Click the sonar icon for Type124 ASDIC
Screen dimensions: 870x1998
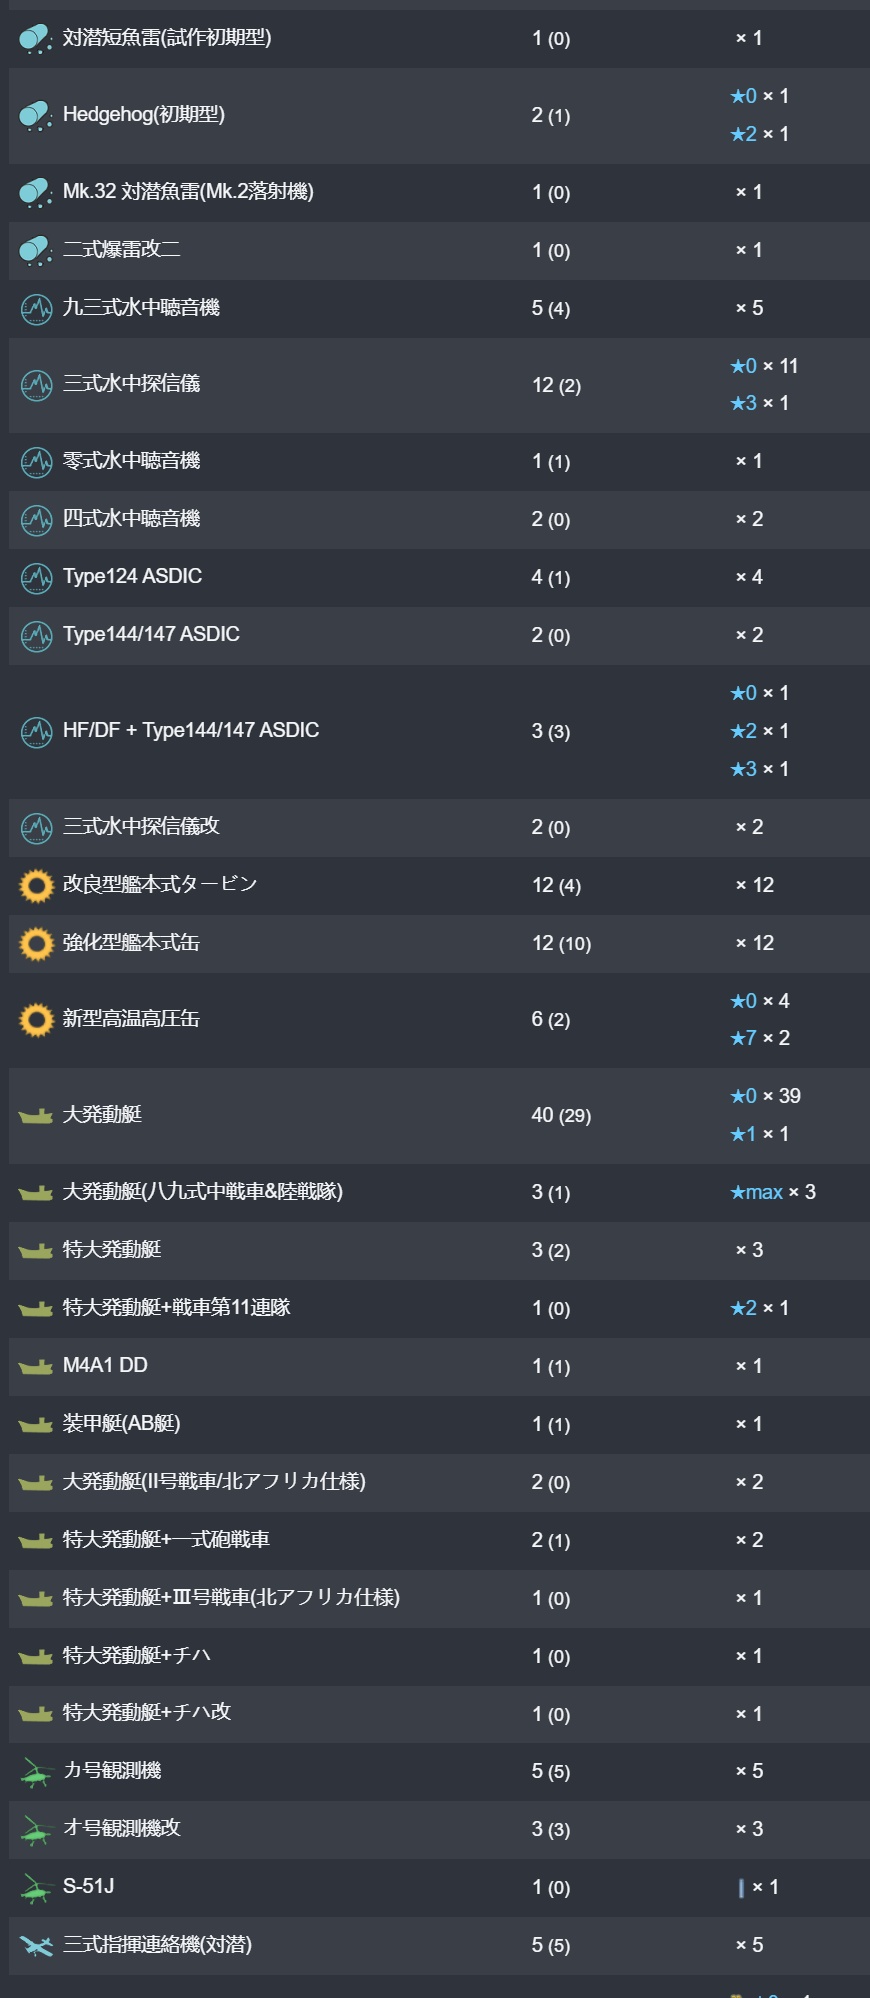point(36,578)
